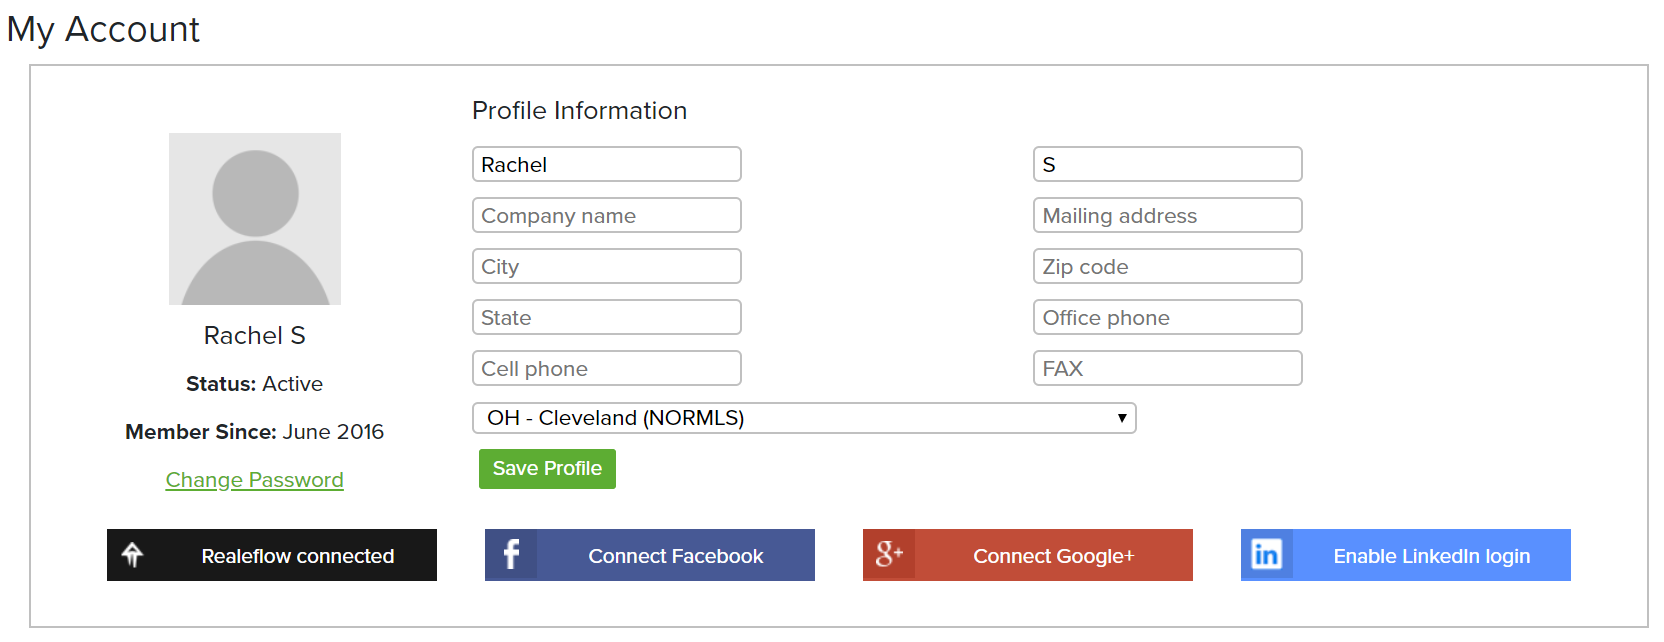
Task: Click the Realeflow connected button label
Action: tap(298, 556)
